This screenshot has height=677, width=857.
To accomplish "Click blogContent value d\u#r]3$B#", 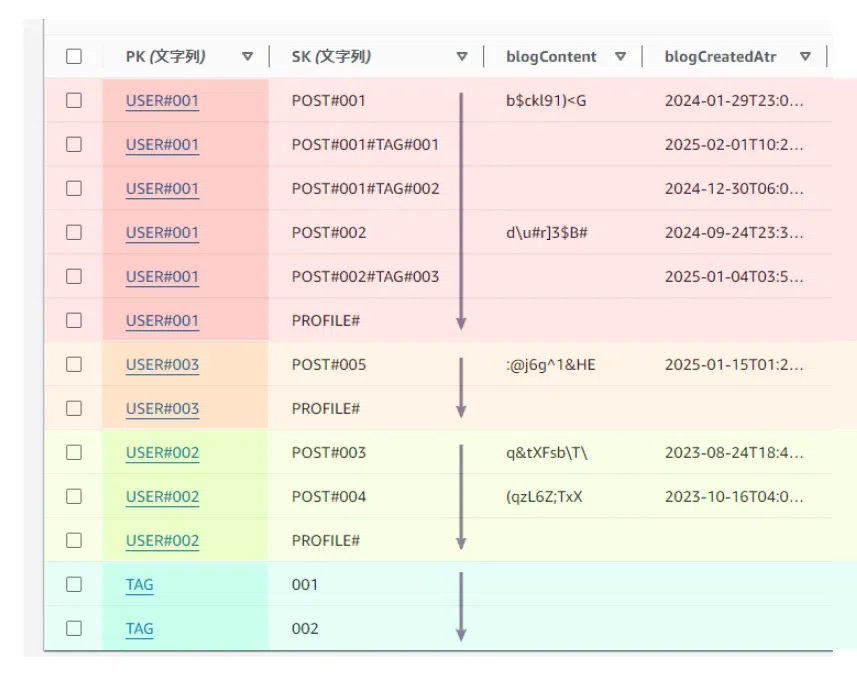I will pyautogui.click(x=547, y=232).
